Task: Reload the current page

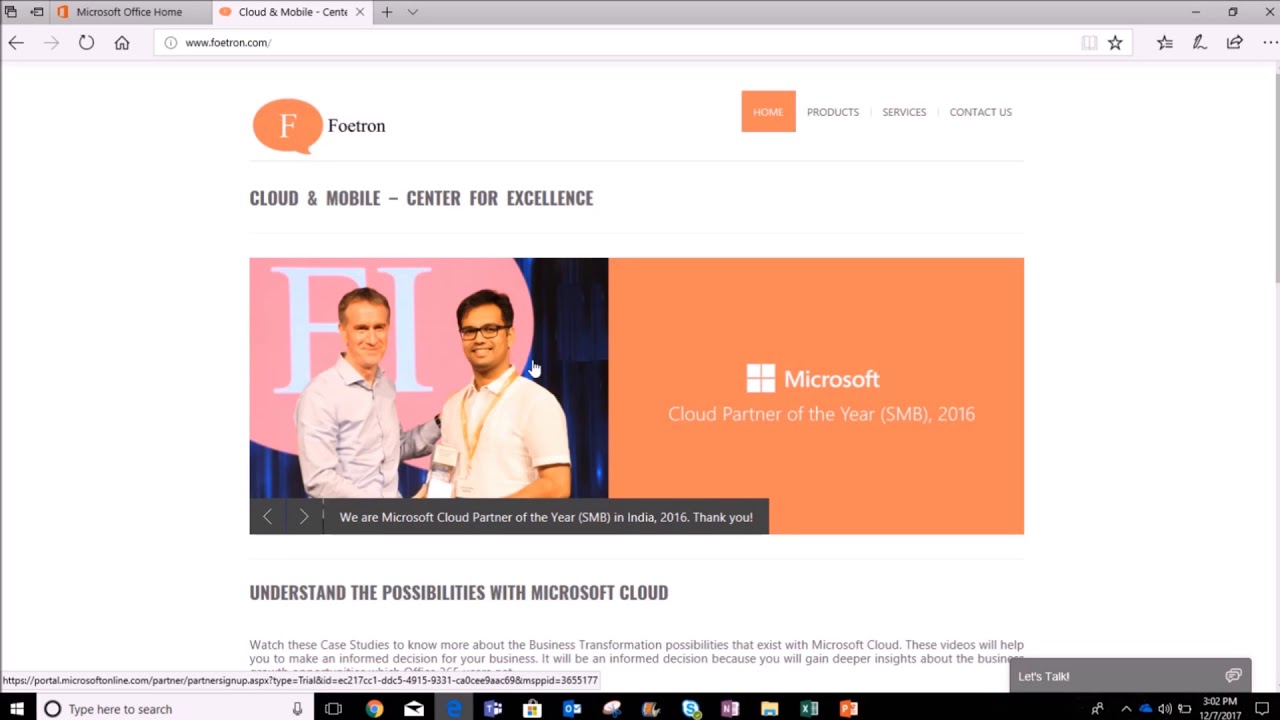Action: point(86,43)
